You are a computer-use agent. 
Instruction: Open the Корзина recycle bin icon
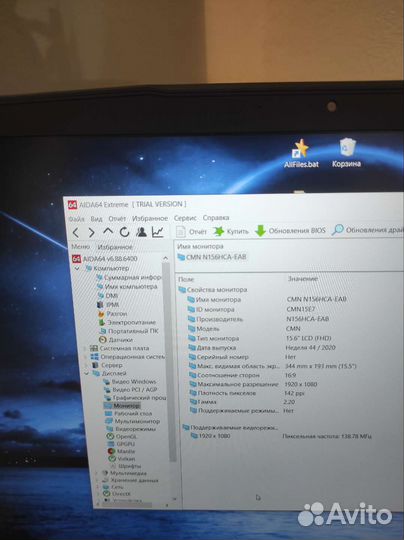click(346, 153)
